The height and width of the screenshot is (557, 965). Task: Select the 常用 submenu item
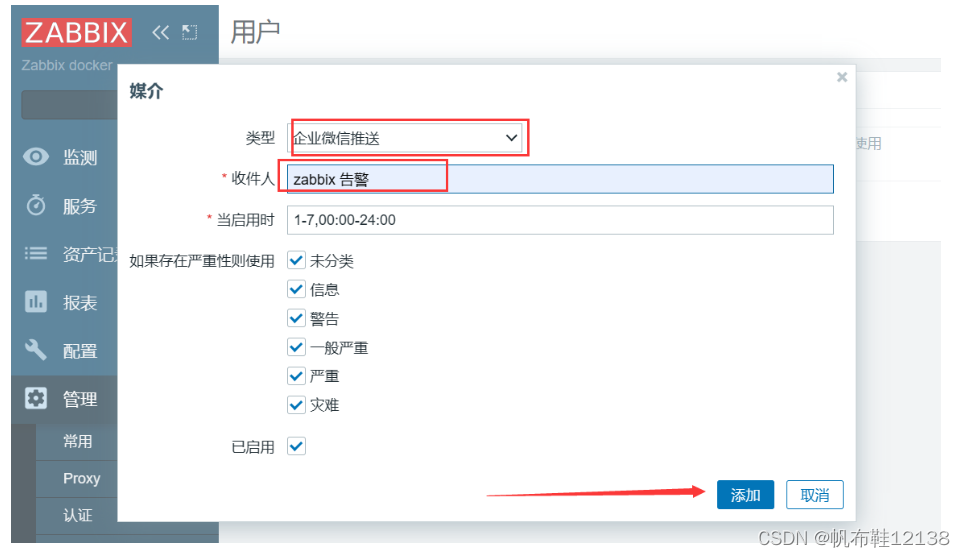point(77,441)
